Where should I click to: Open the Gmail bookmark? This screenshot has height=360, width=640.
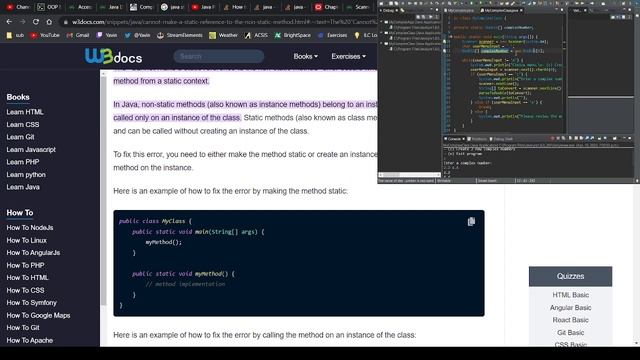pos(78,36)
